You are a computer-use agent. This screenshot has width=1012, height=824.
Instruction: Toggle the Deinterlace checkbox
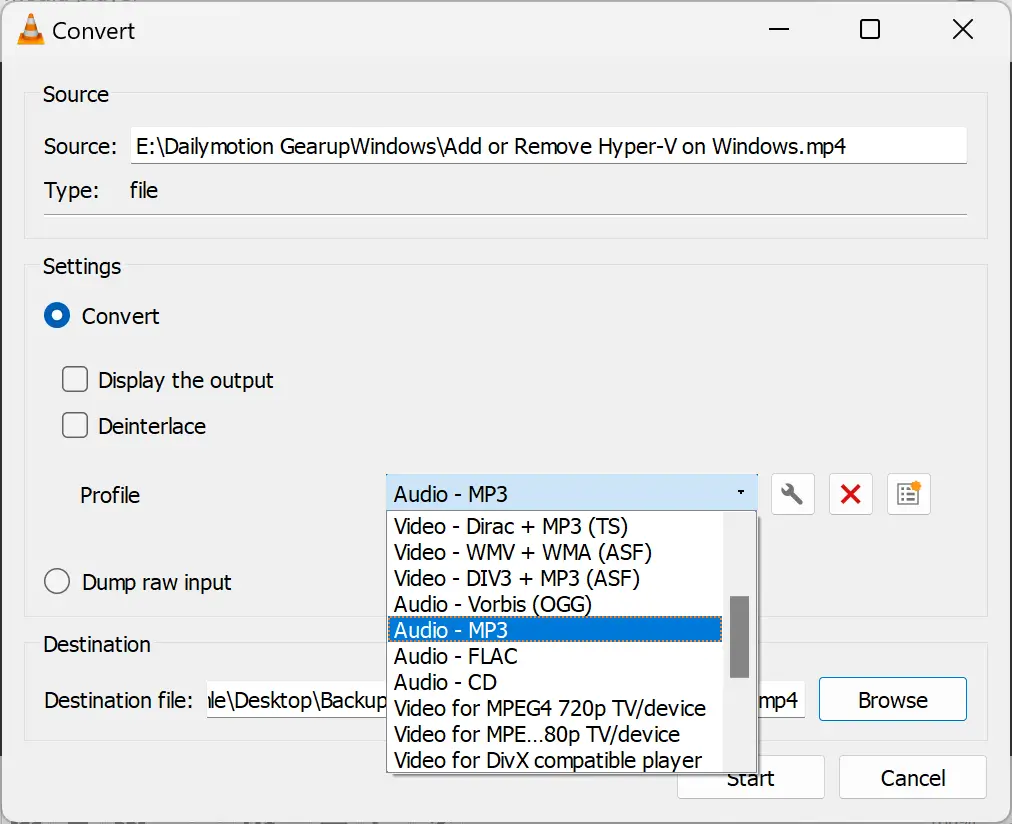[75, 426]
